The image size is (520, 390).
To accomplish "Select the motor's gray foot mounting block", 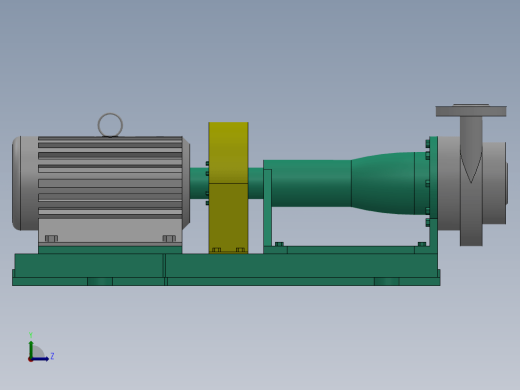I will [110, 232].
